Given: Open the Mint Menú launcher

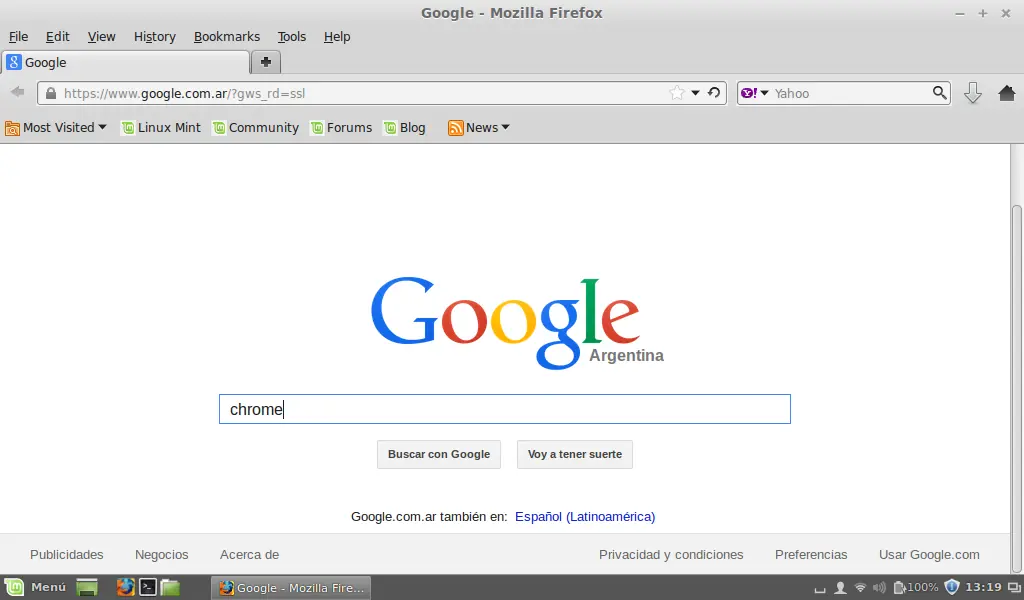Looking at the screenshot, I should tap(35, 587).
